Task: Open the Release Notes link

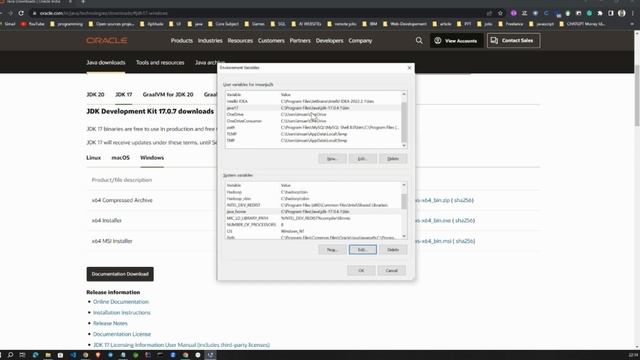Action: pos(110,323)
